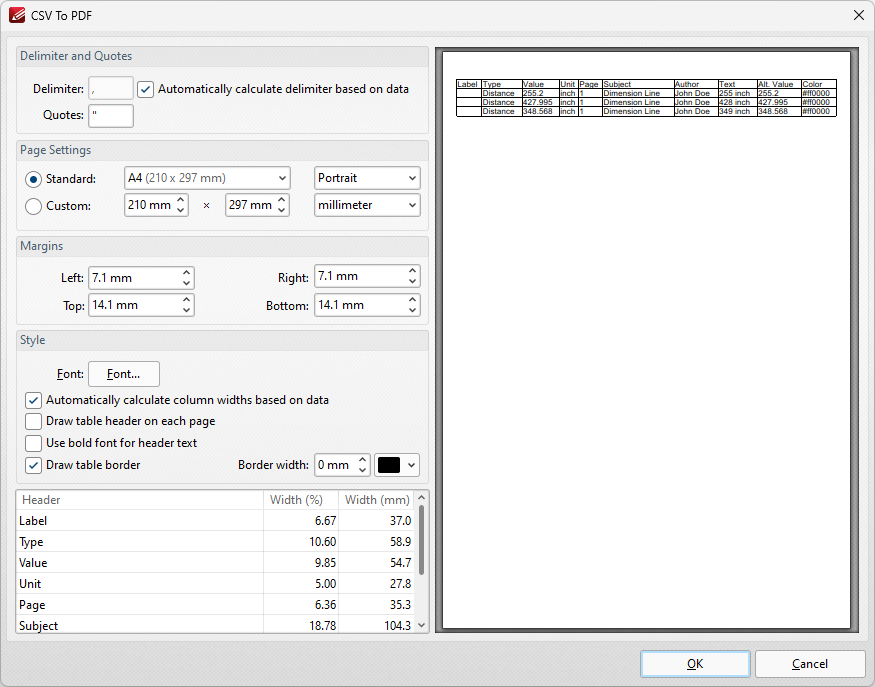The height and width of the screenshot is (687, 875).
Task: Click the black border color swatch
Action: pos(389,465)
